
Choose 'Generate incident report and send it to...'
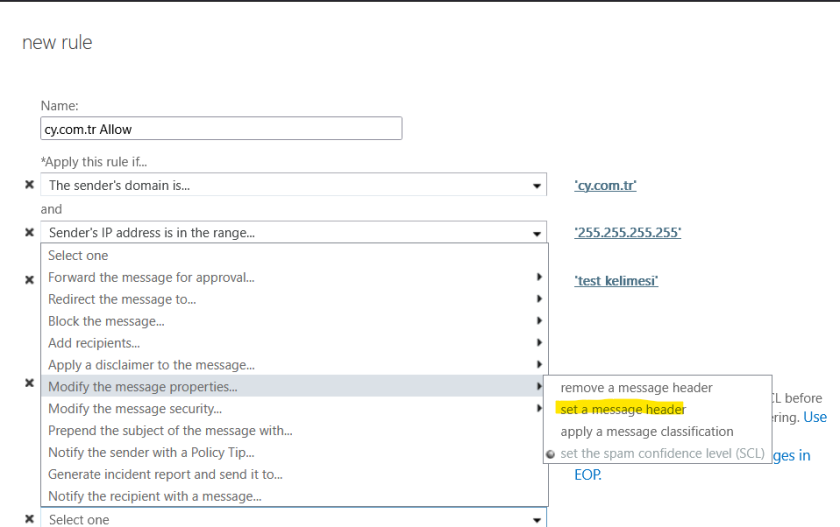point(165,475)
